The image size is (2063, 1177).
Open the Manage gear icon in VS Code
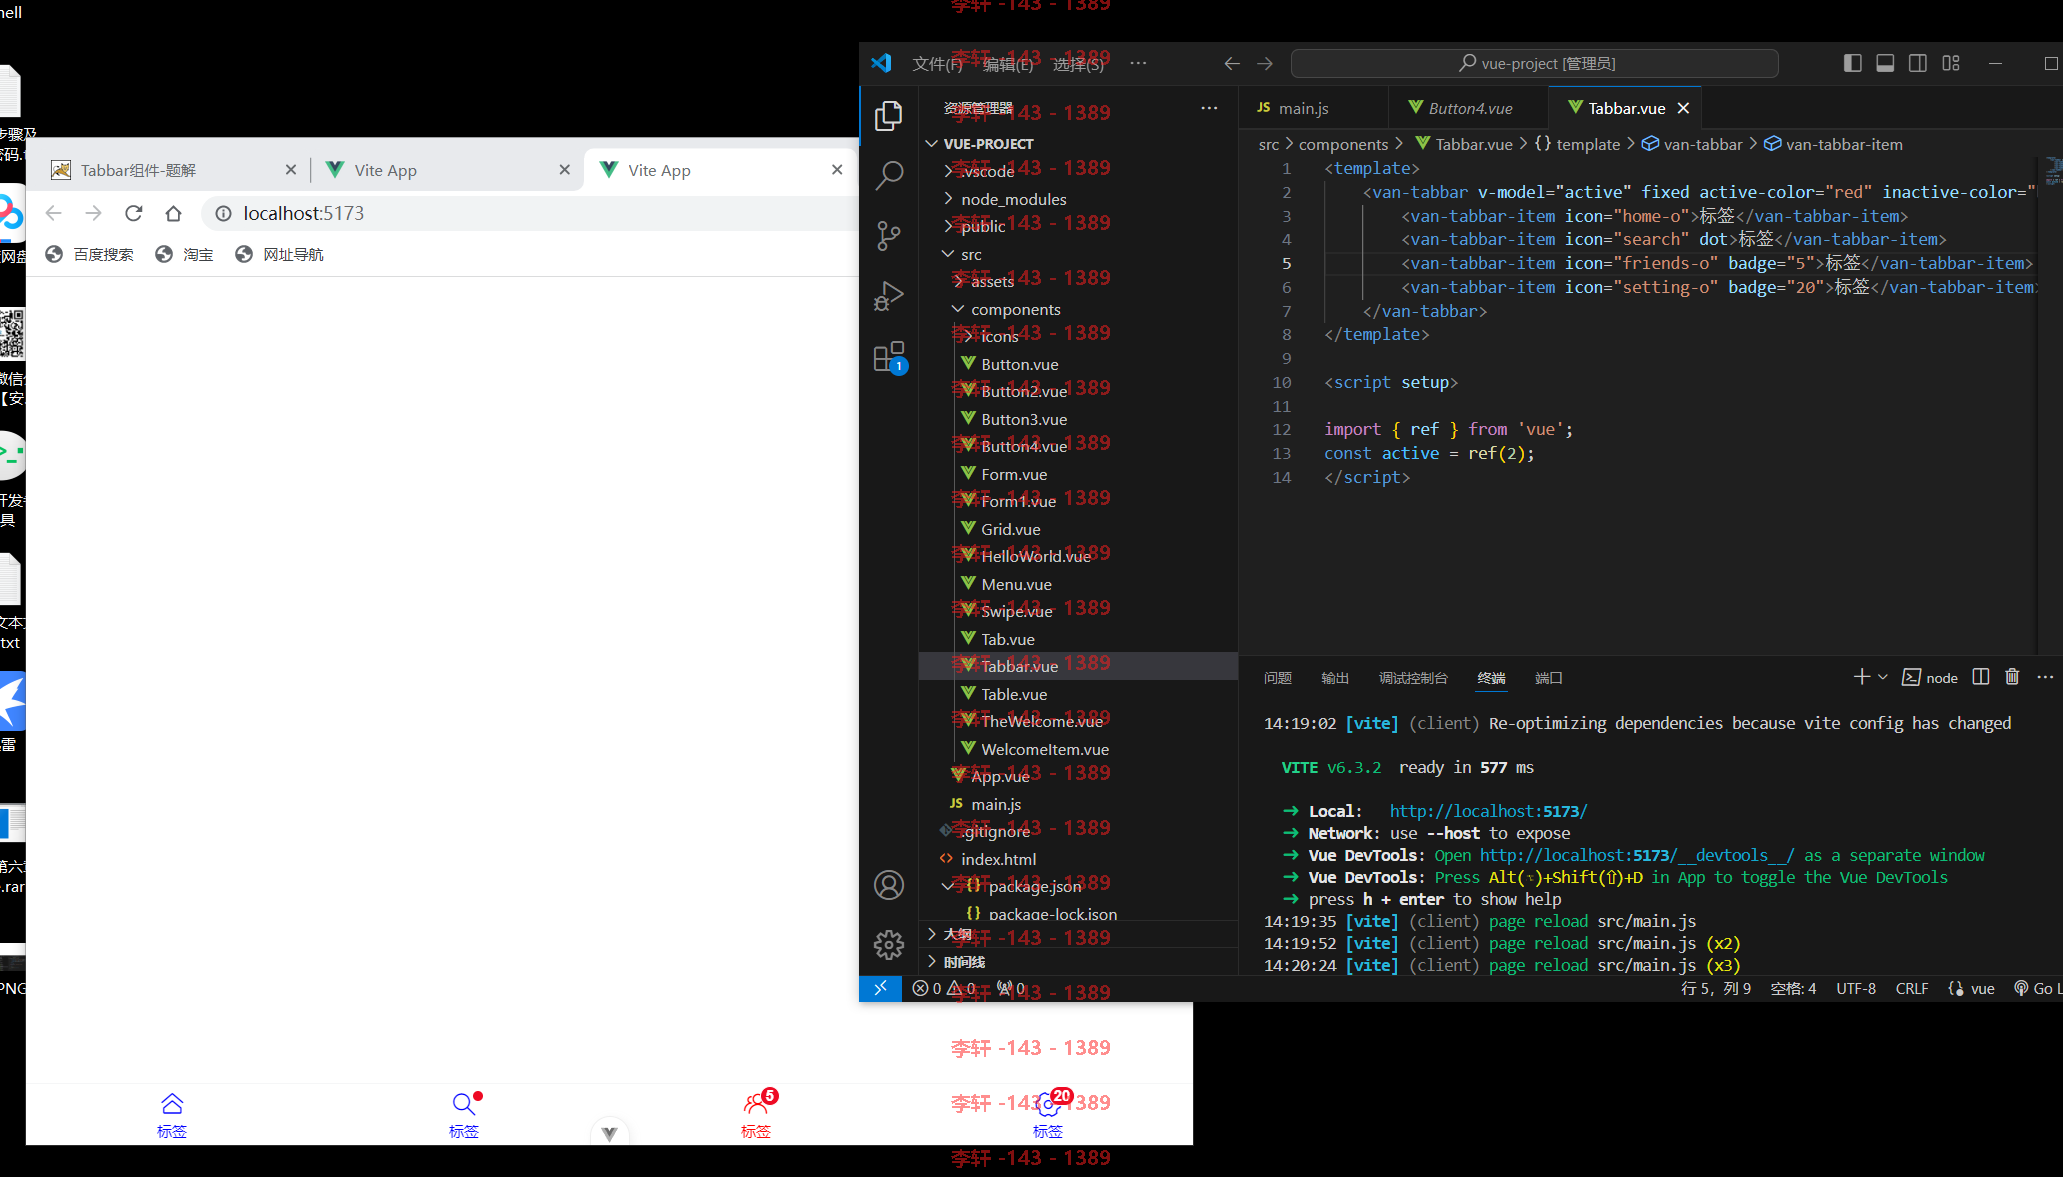click(x=888, y=945)
